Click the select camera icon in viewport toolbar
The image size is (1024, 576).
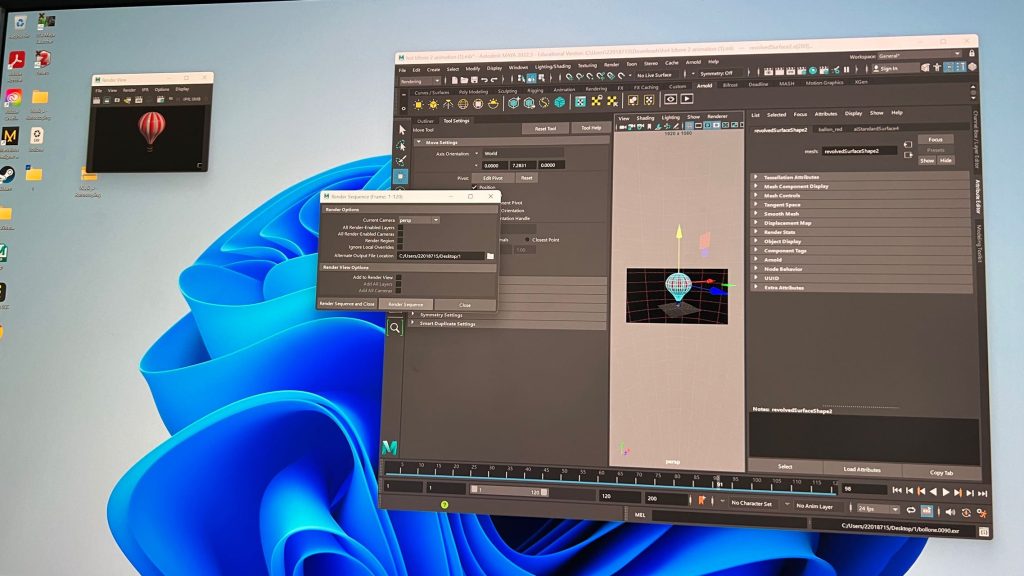click(x=622, y=126)
